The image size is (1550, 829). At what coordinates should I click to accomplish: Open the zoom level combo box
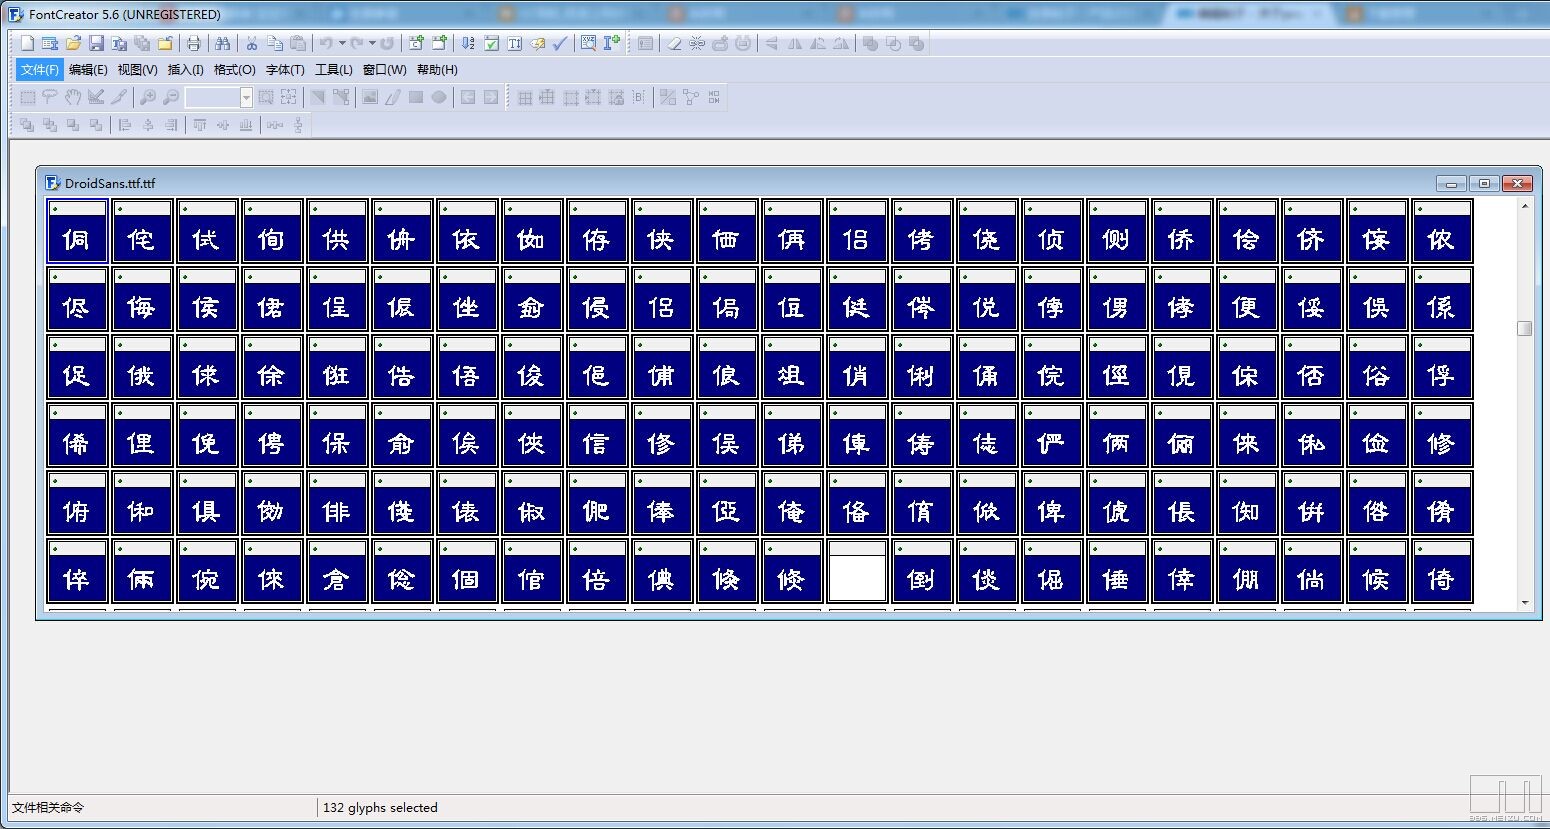[246, 97]
